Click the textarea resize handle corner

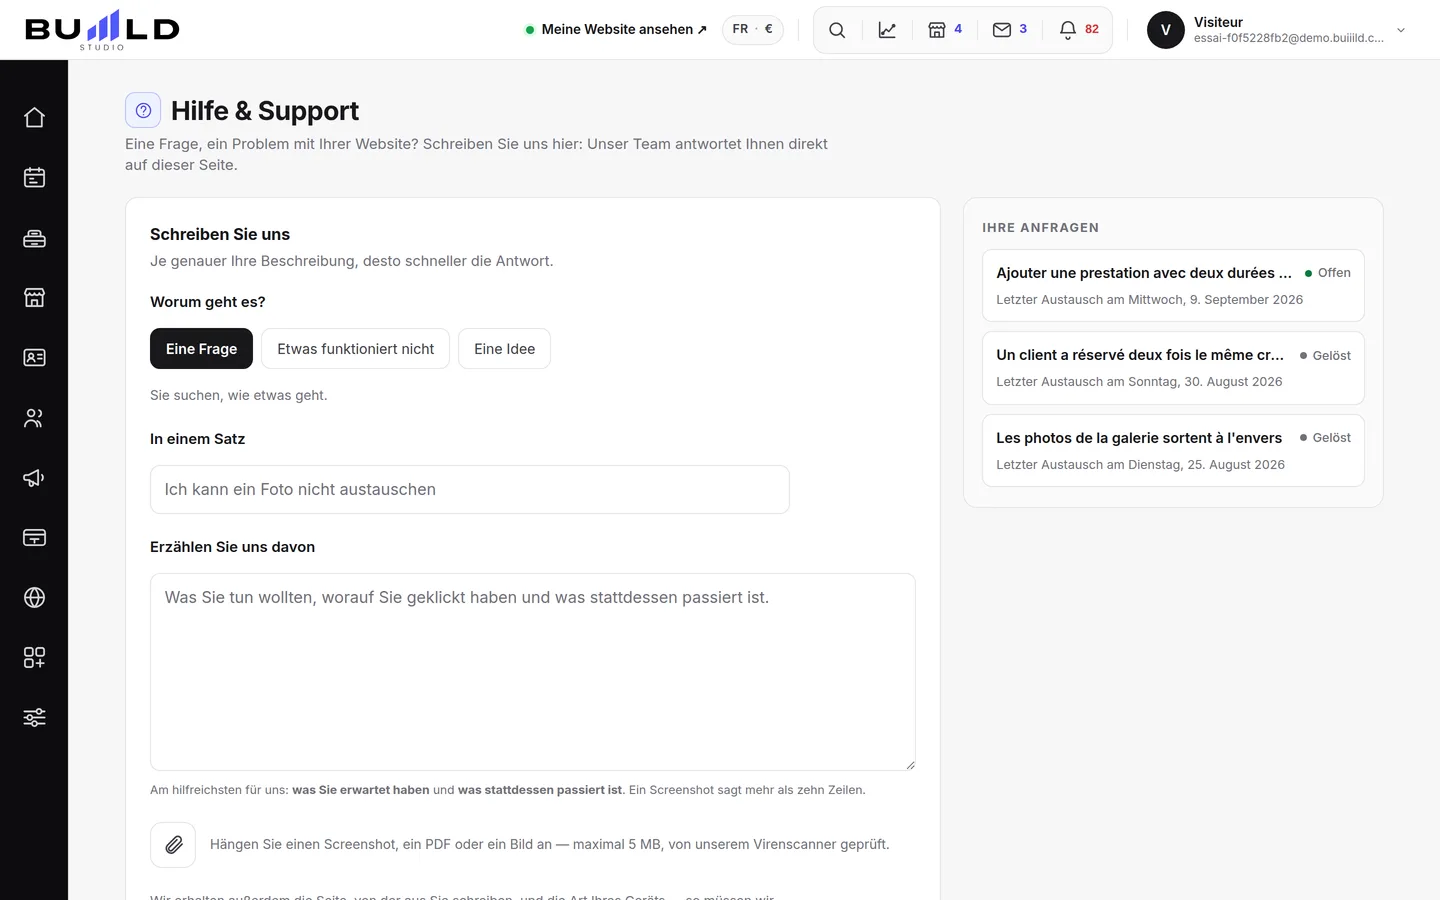tap(910, 765)
